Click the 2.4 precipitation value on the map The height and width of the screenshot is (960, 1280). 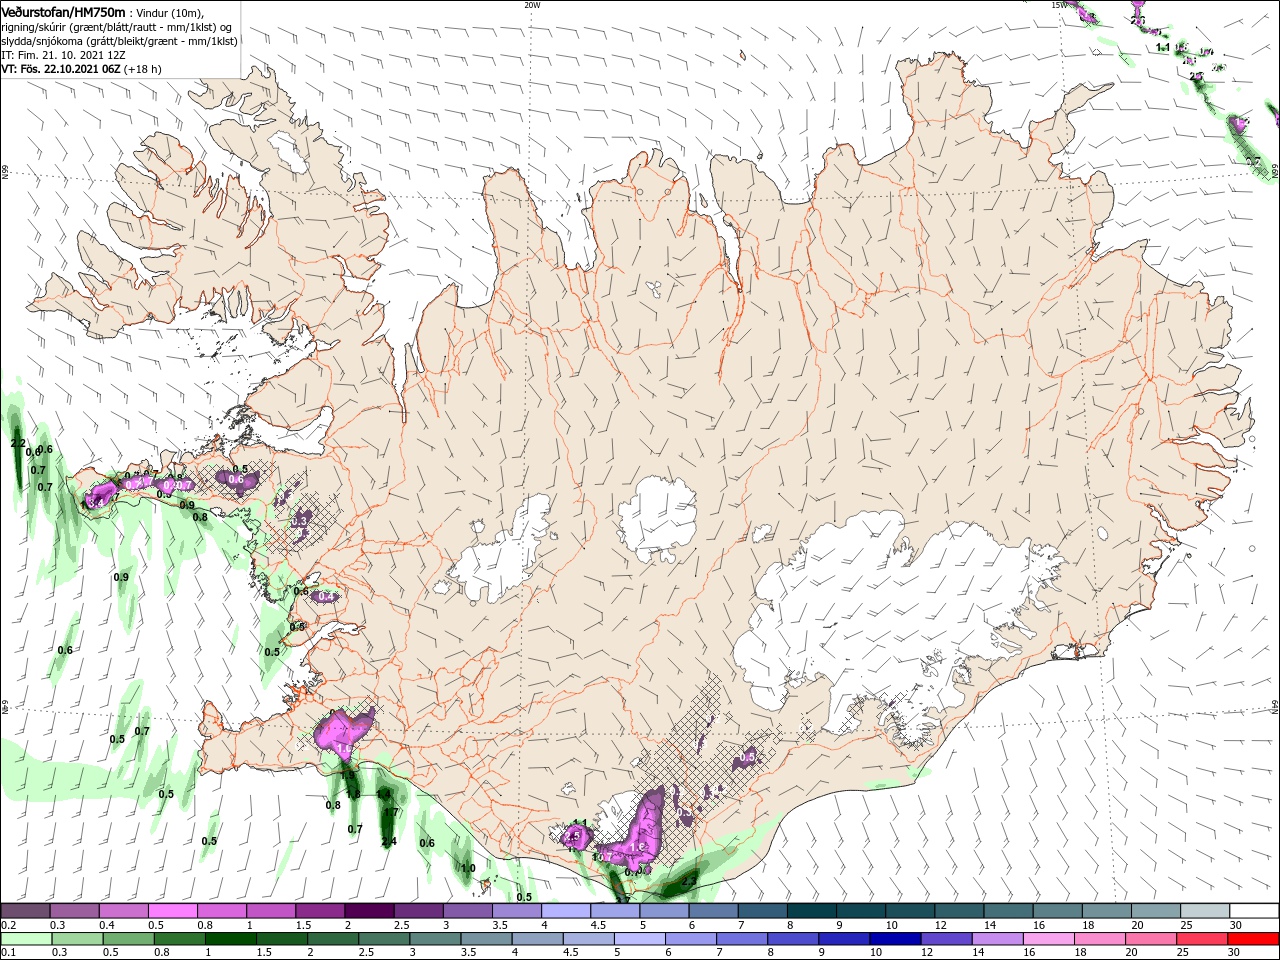[389, 841]
